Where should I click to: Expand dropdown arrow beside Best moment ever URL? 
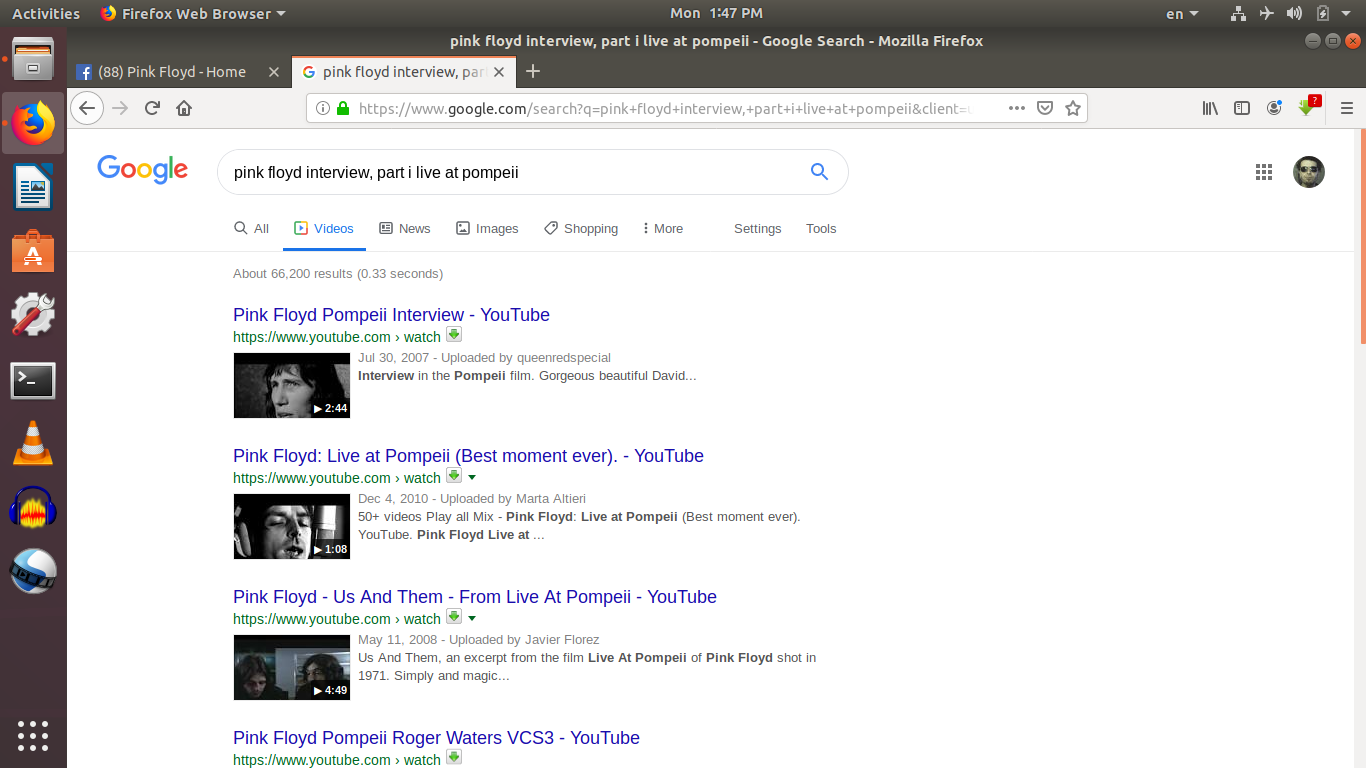pyautogui.click(x=472, y=478)
